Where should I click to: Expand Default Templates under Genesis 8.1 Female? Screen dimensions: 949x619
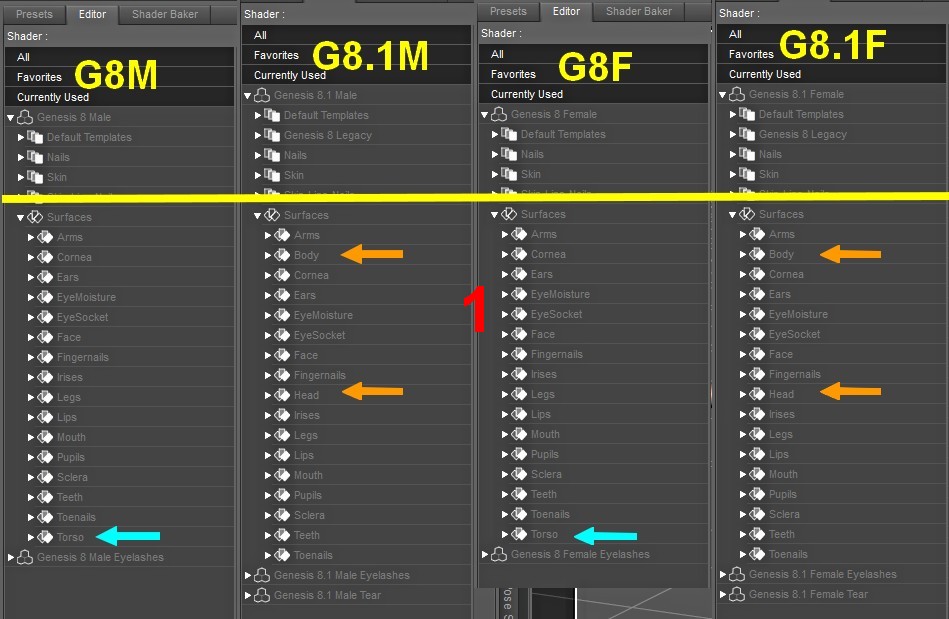point(732,114)
